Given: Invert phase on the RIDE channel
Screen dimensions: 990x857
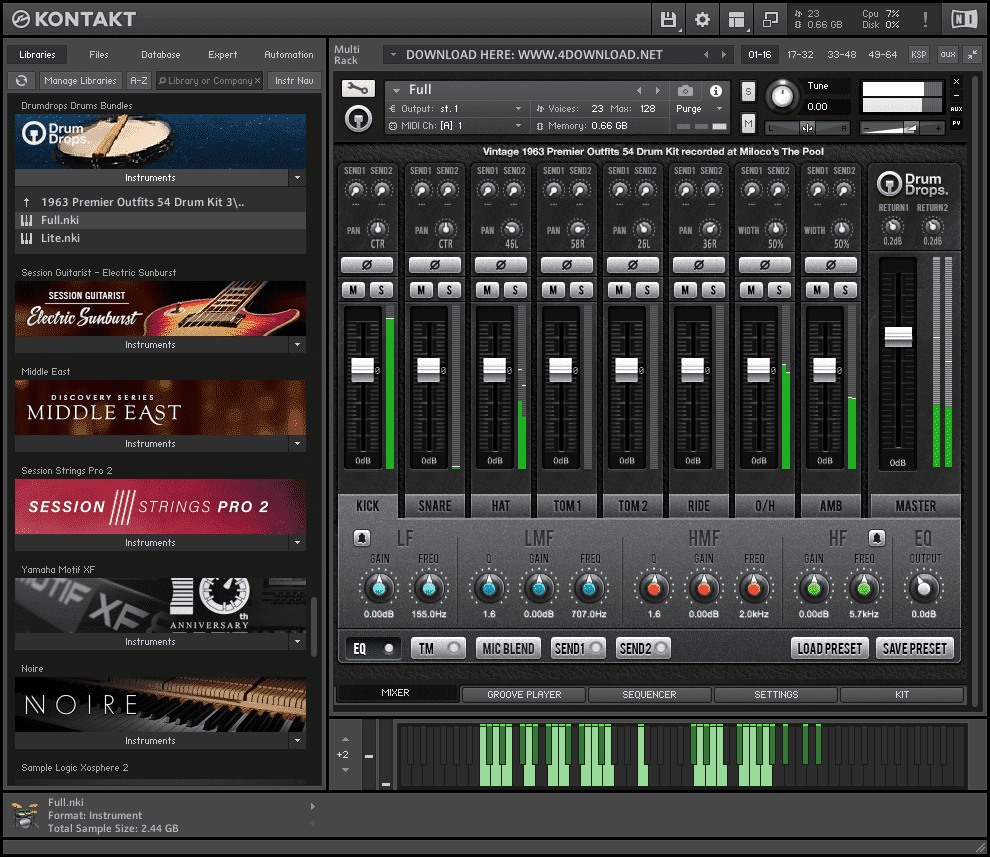Looking at the screenshot, I should click(698, 265).
